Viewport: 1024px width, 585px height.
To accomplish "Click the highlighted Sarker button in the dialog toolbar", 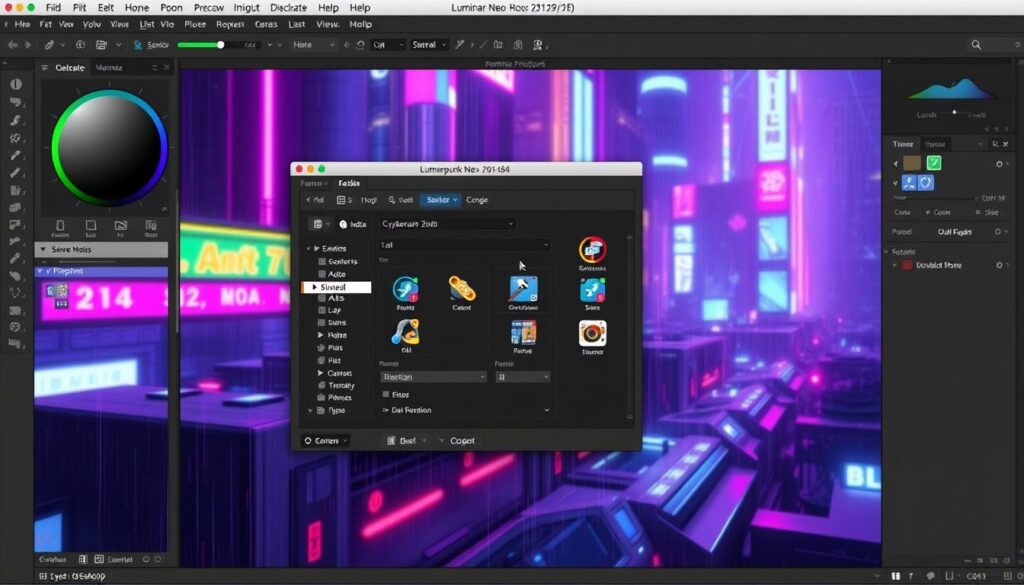I will pos(441,200).
